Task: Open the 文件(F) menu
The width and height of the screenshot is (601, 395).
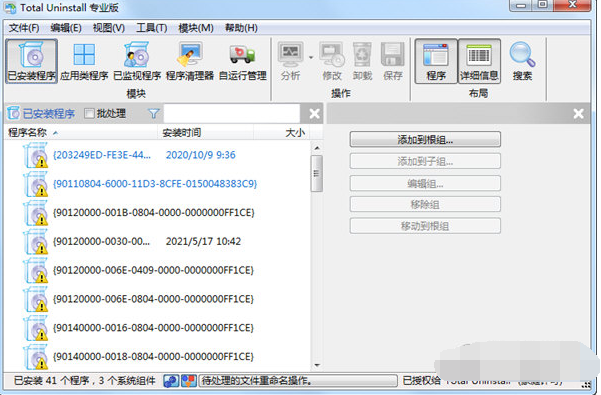Action: point(24,28)
